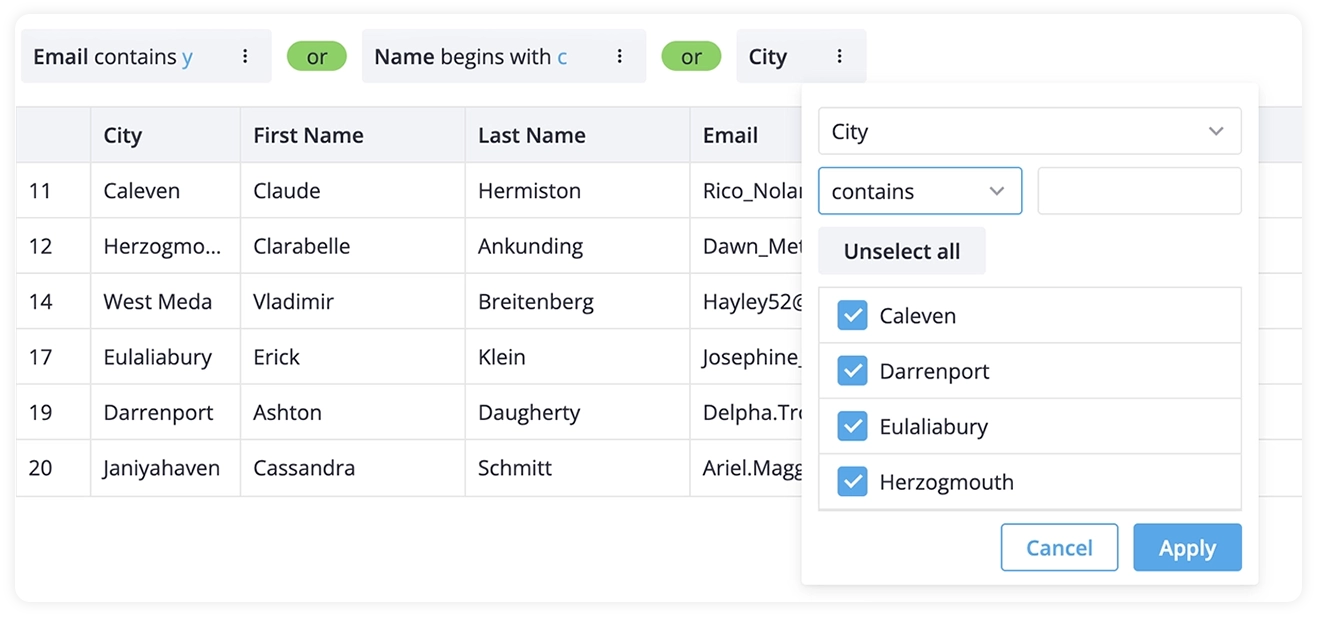Cancel the City filter dialog
Image resolution: width=1320 pixels, height=630 pixels.
[x=1059, y=547]
